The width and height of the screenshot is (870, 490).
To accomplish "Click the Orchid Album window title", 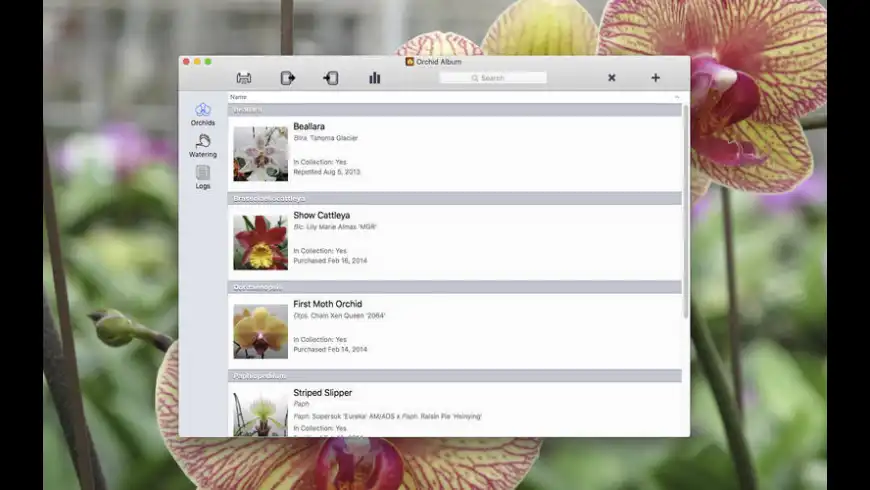I will [x=438, y=62].
